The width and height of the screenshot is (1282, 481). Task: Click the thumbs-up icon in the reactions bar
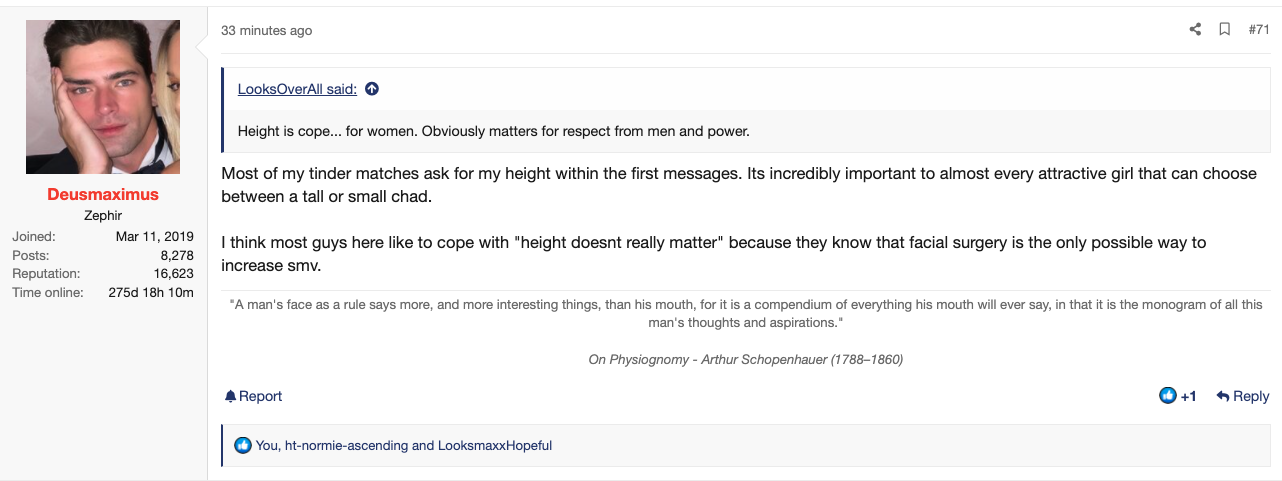242,445
